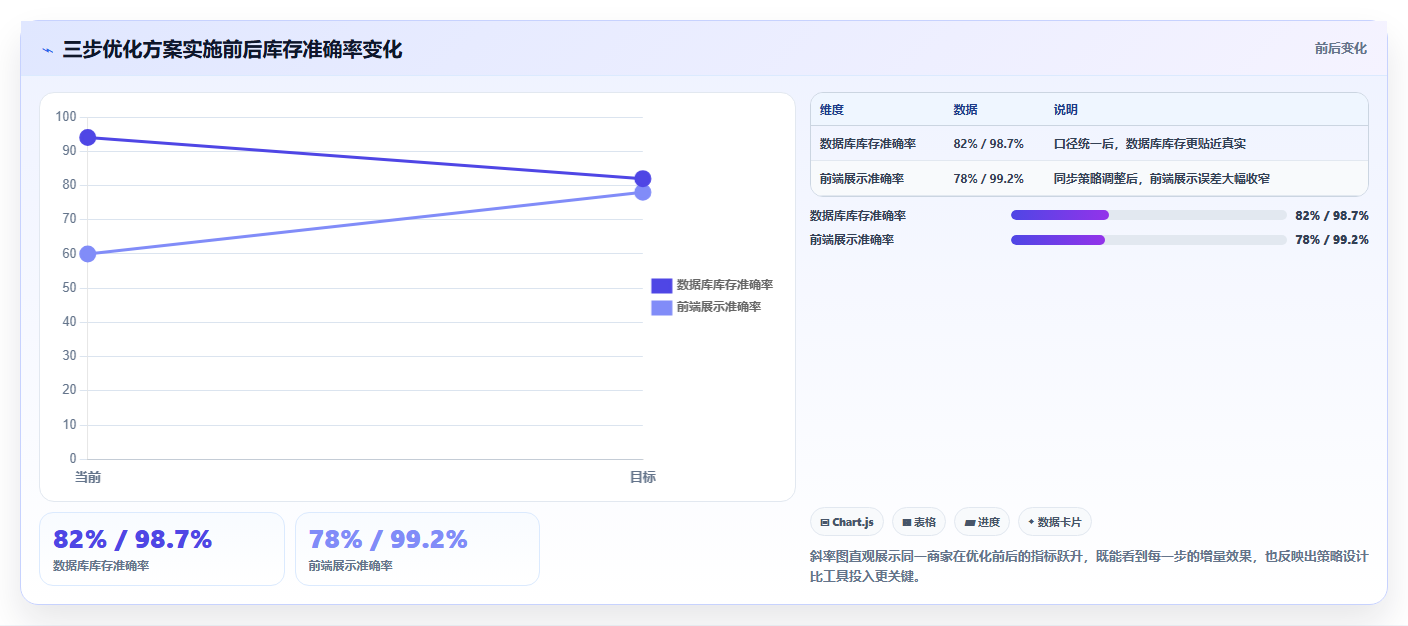The height and width of the screenshot is (626, 1408).
Task: Click the 100 y-axis tick label
Action: [x=66, y=117]
